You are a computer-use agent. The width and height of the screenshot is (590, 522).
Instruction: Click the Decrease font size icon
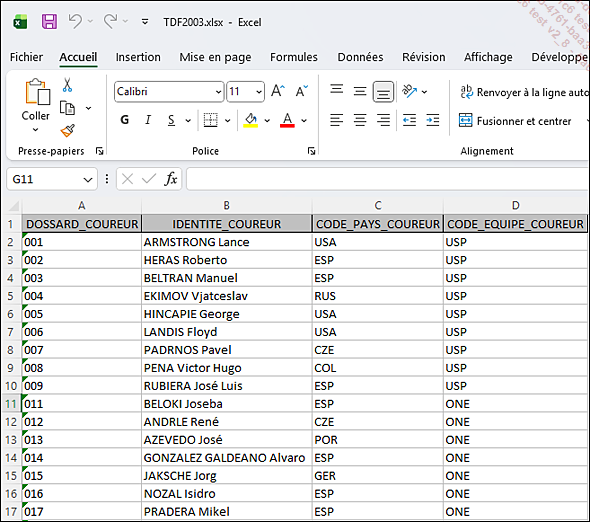click(301, 91)
